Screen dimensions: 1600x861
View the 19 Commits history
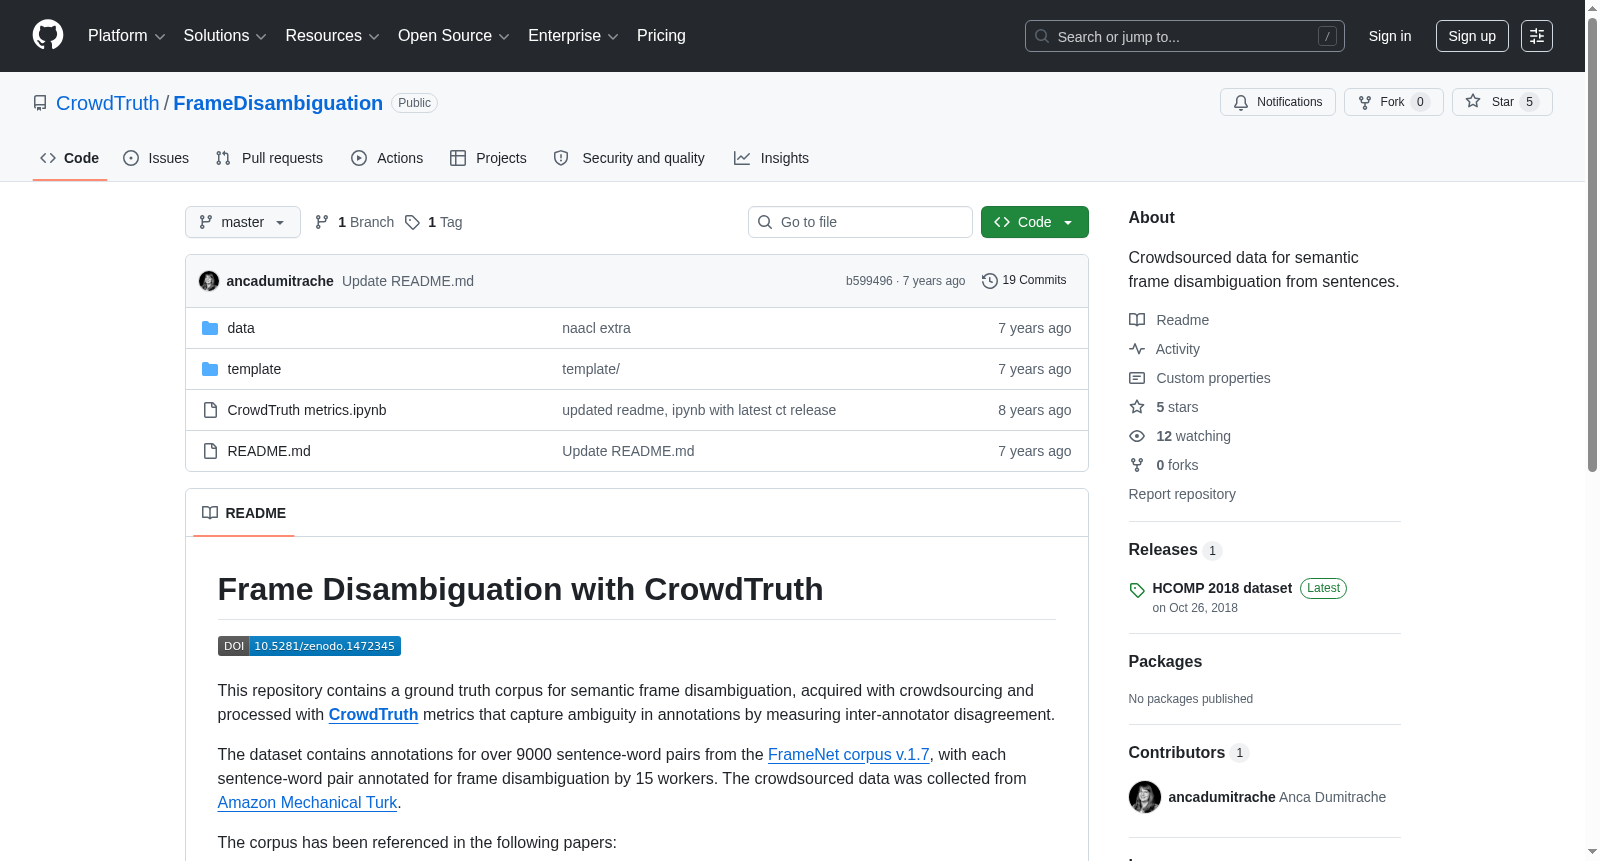point(1024,281)
